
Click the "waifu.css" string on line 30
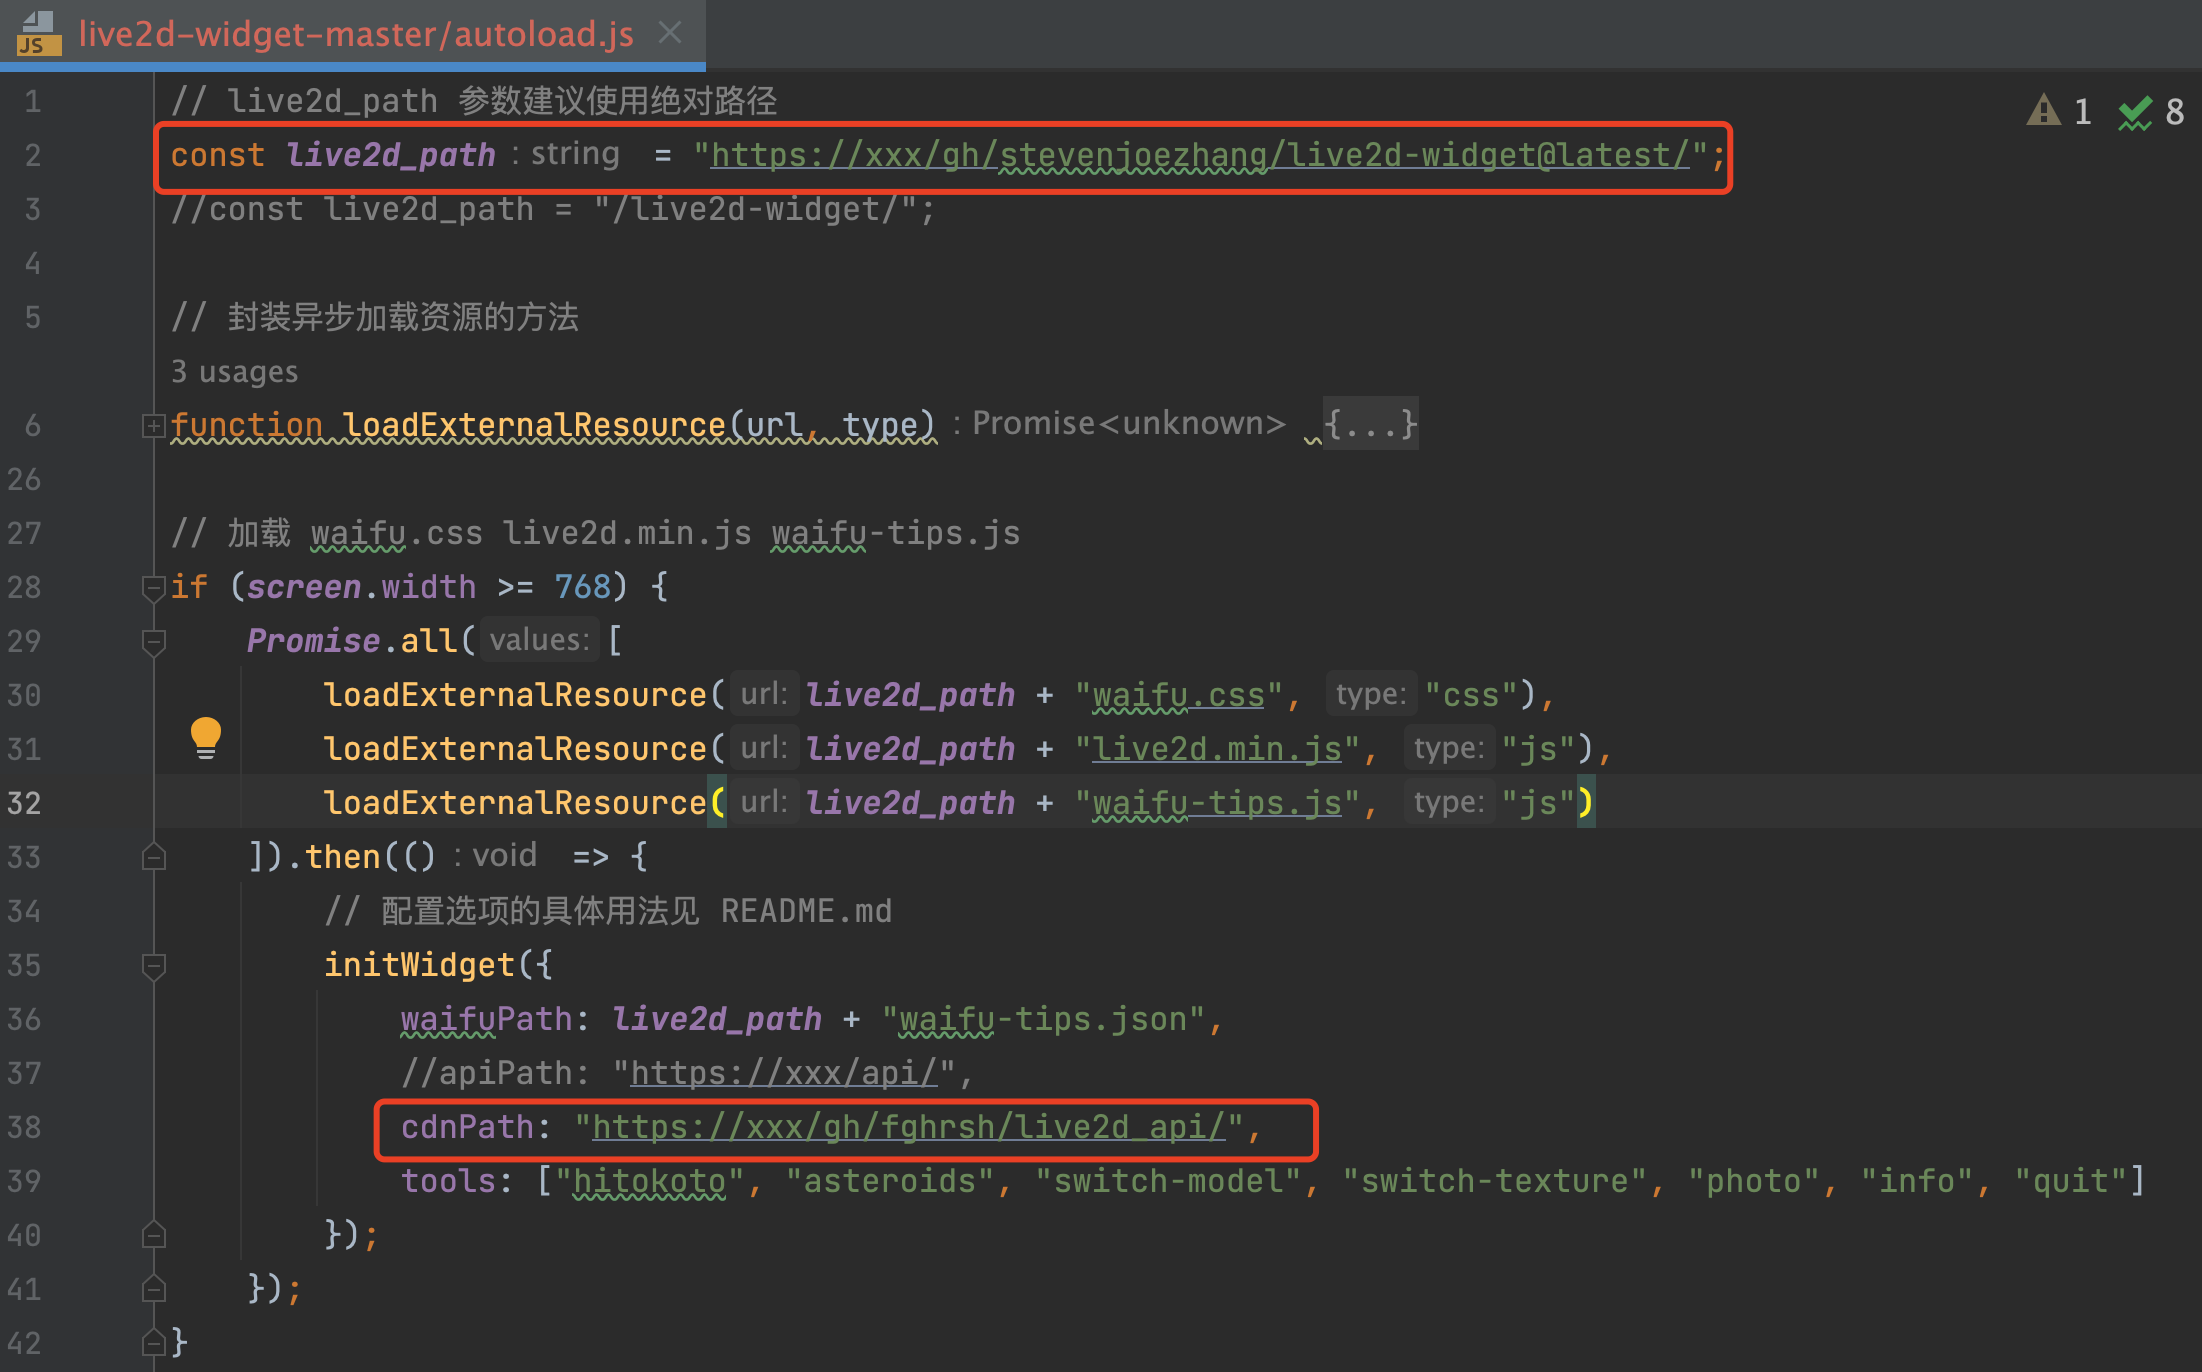coord(1178,695)
